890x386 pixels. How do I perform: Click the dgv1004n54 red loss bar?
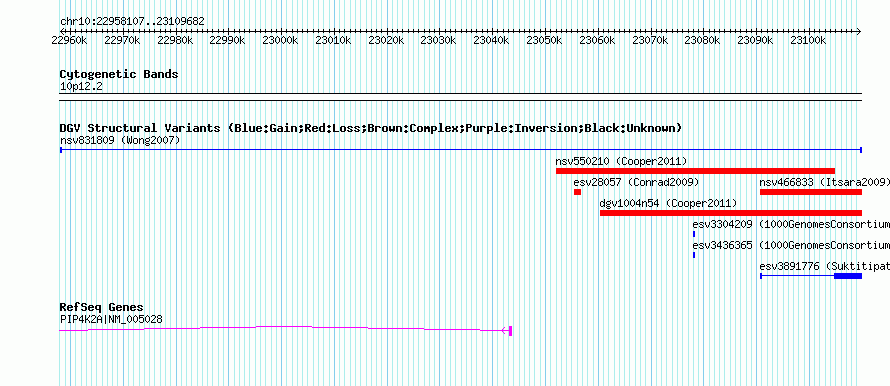[731, 213]
